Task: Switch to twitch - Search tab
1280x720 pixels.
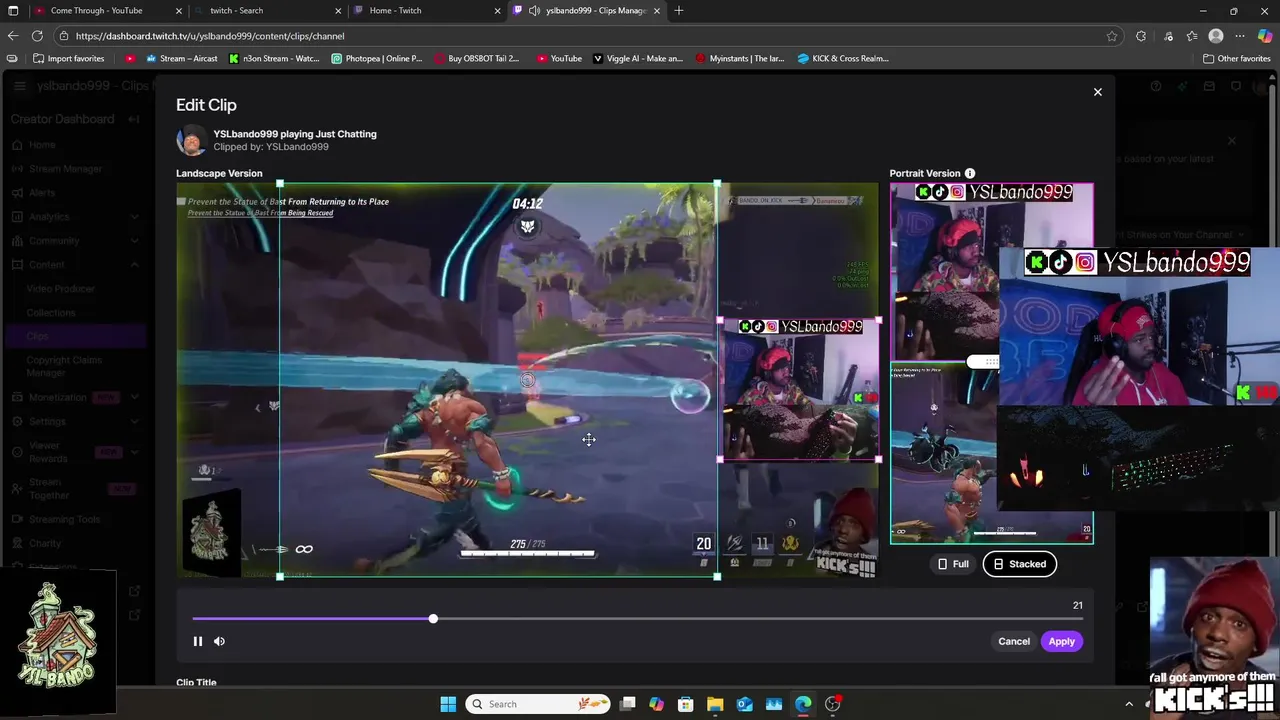Action: point(236,10)
